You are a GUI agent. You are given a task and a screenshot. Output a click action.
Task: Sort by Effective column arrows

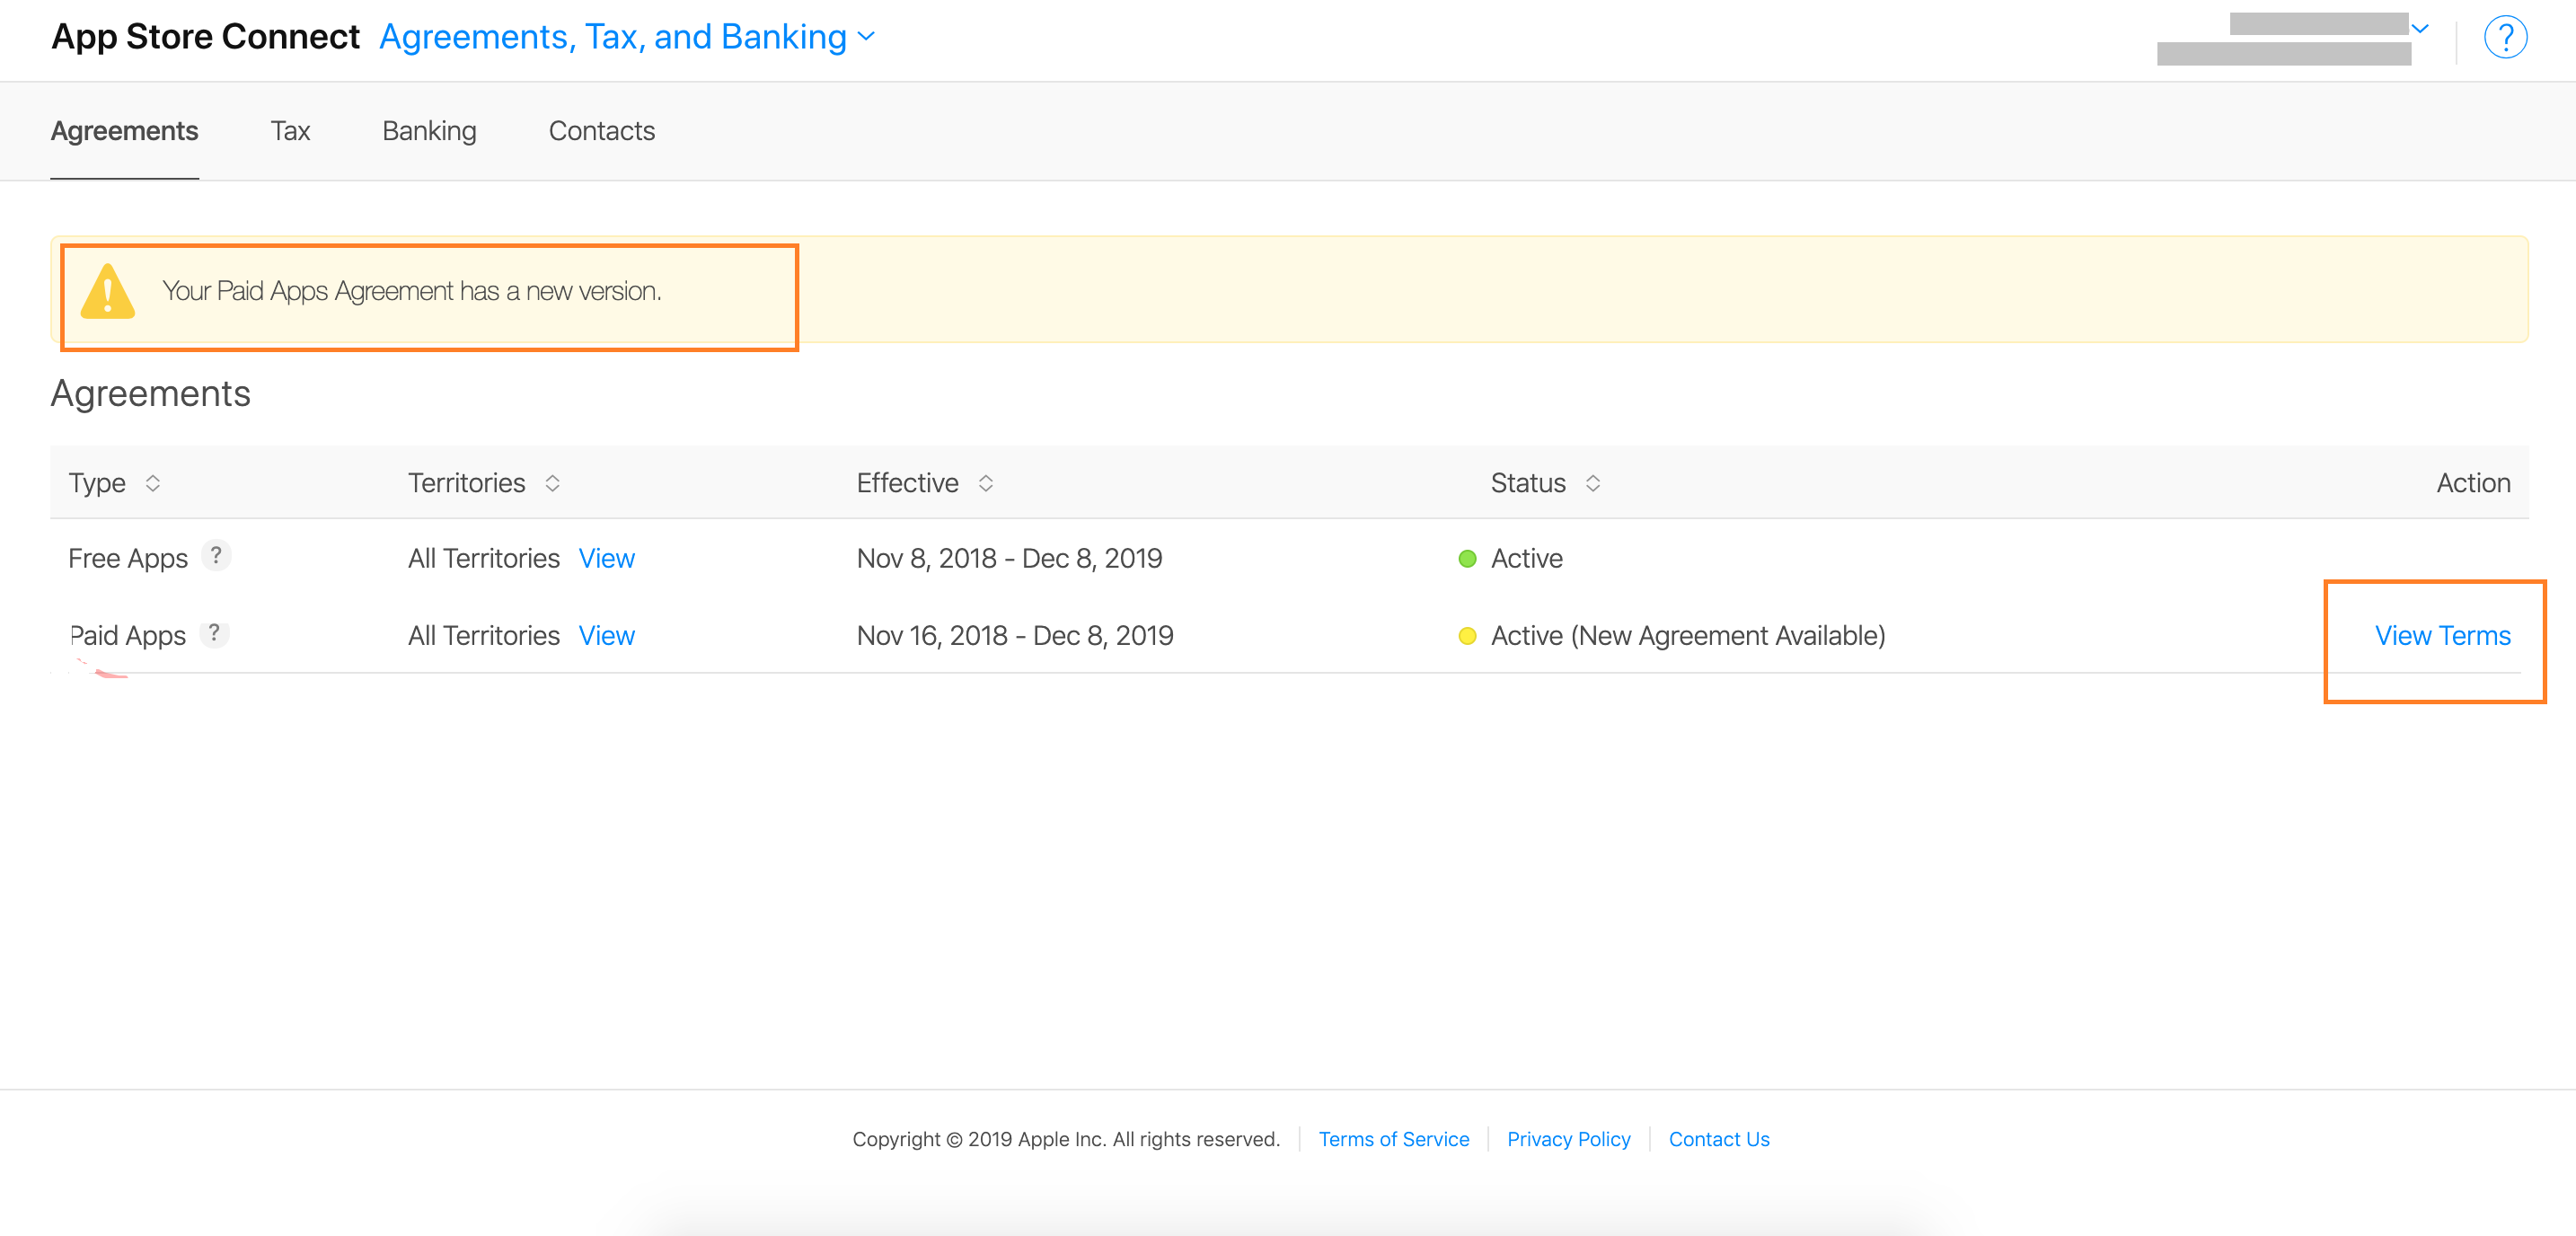[986, 483]
